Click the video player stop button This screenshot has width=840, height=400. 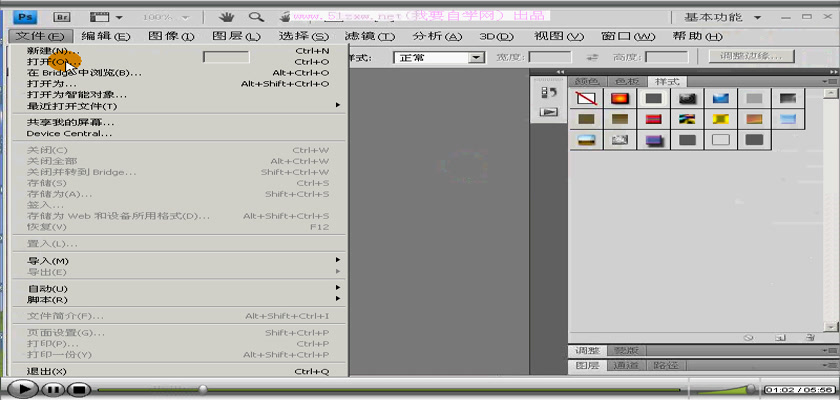point(79,389)
